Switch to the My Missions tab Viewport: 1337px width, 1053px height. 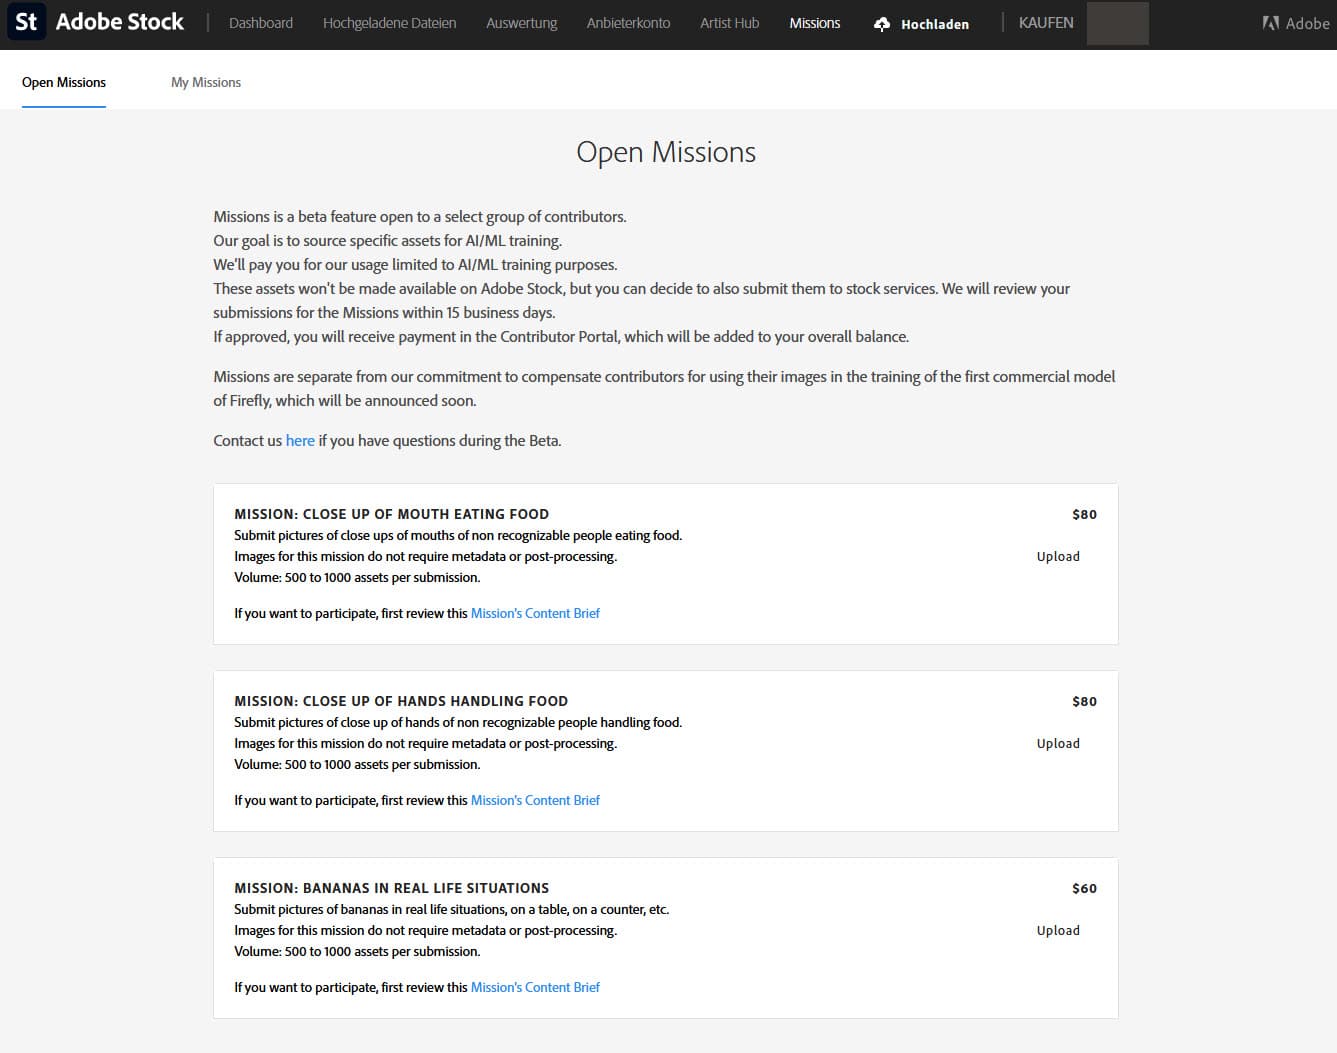[x=206, y=82]
